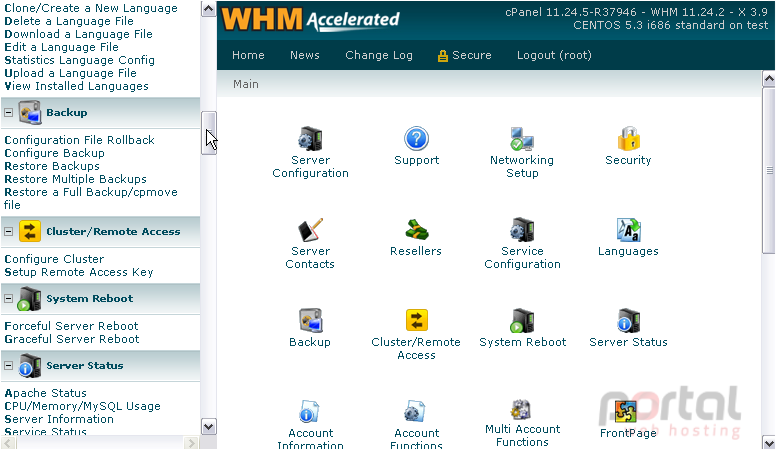Open Restore a Full Backup/cpmove file link
Screen dimensions: 776x450
click(x=91, y=198)
